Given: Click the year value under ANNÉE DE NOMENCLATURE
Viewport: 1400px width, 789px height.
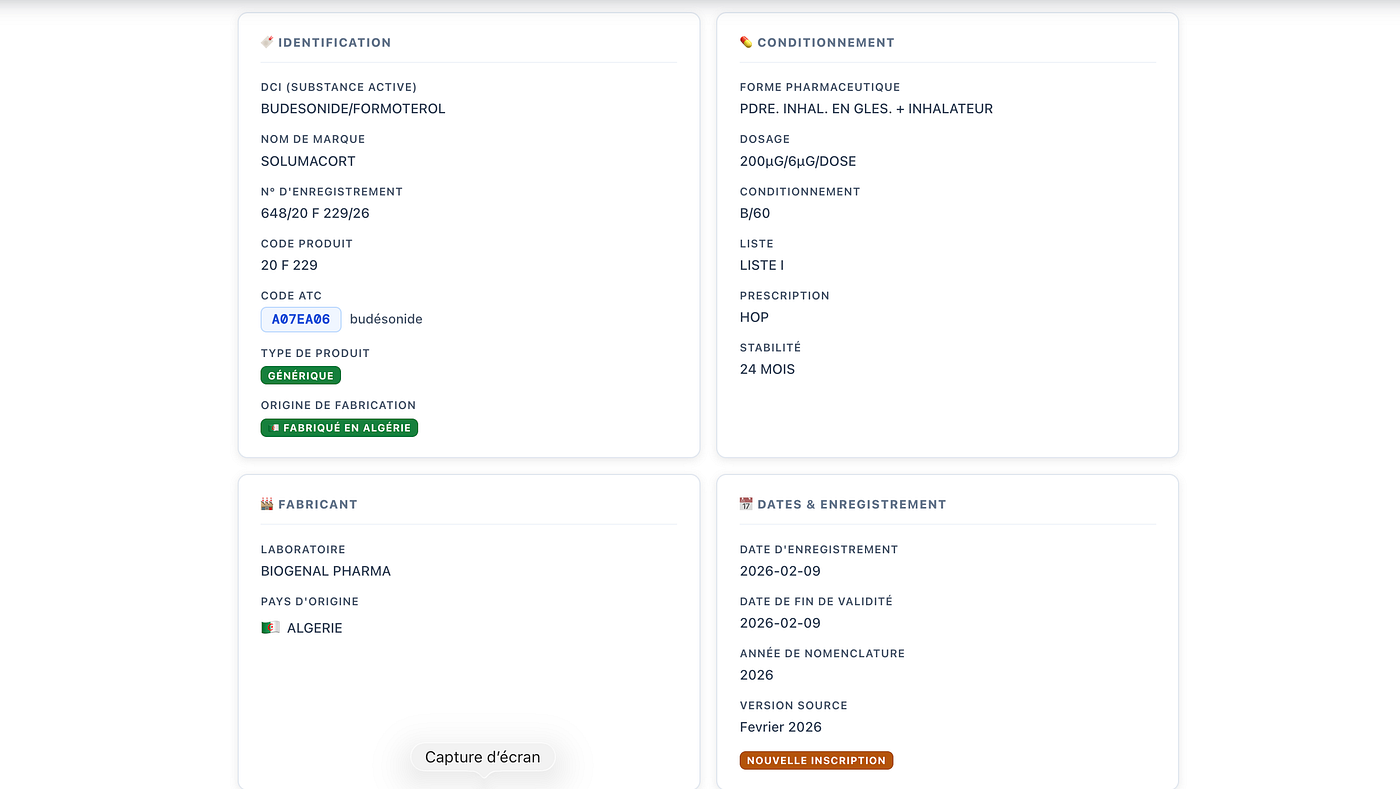Looking at the screenshot, I should pos(757,675).
